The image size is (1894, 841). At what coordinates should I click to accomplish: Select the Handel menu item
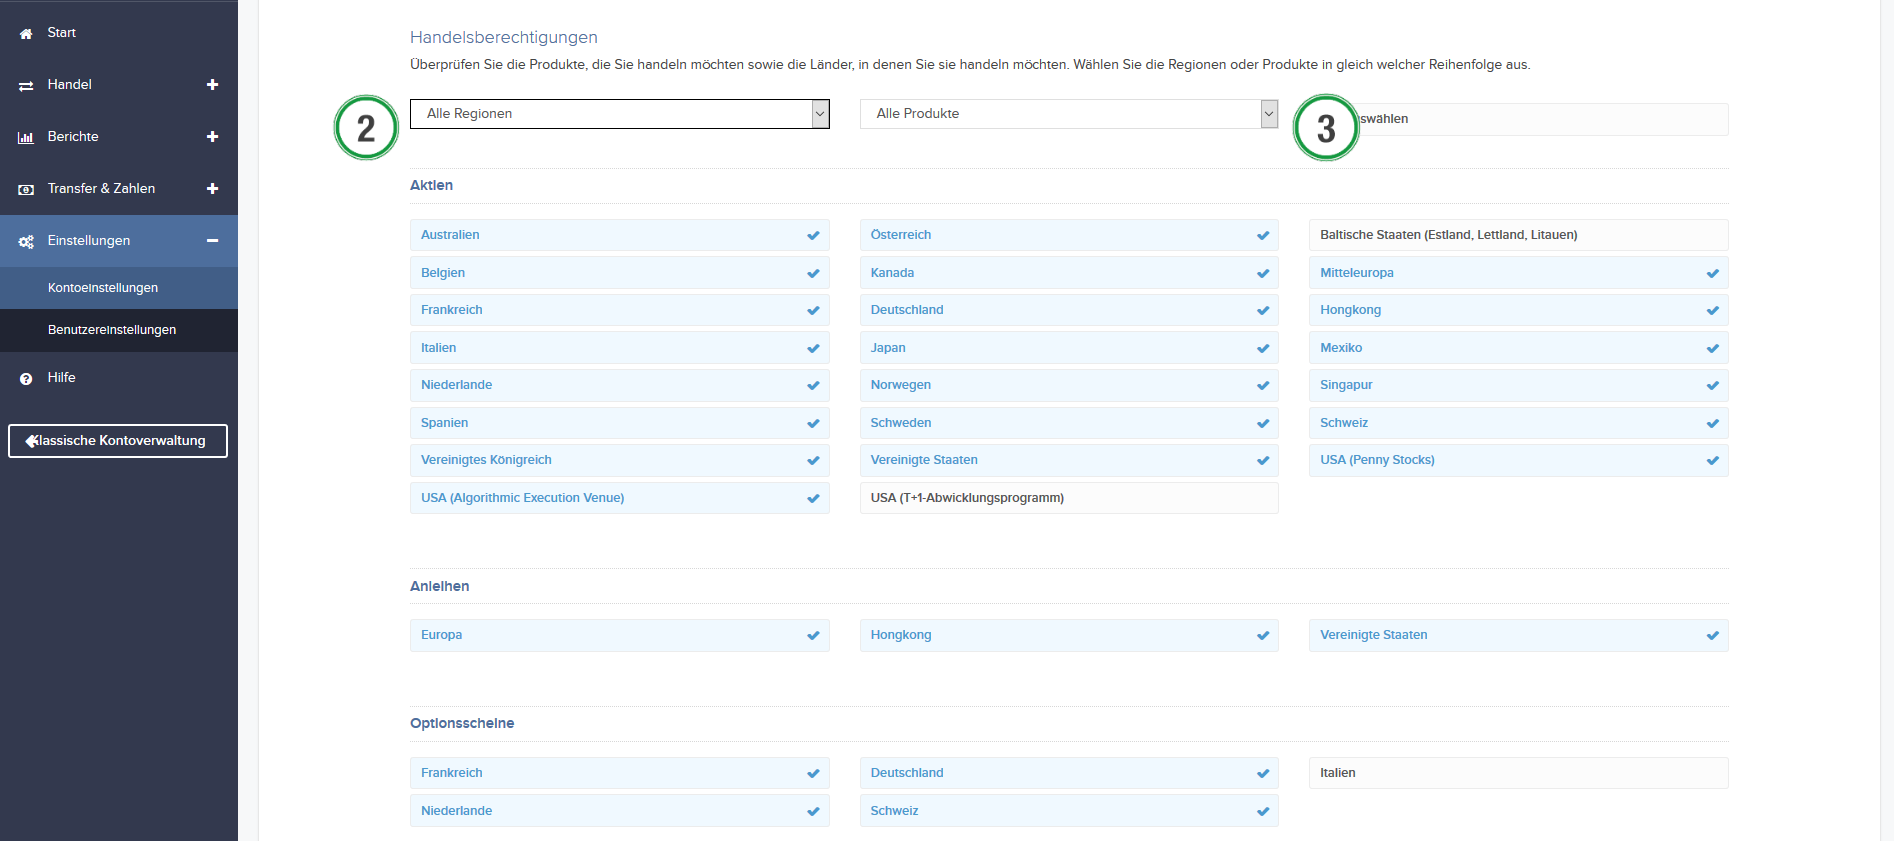coord(119,85)
